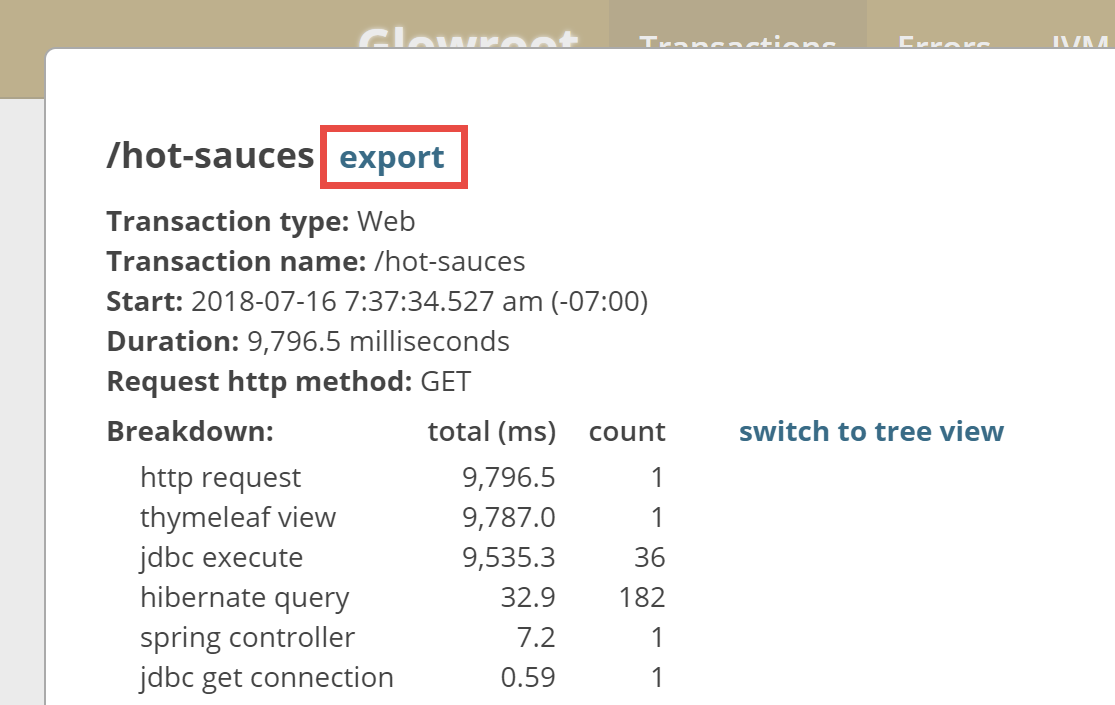Switch to tree view for the breakdown

pos(871,431)
